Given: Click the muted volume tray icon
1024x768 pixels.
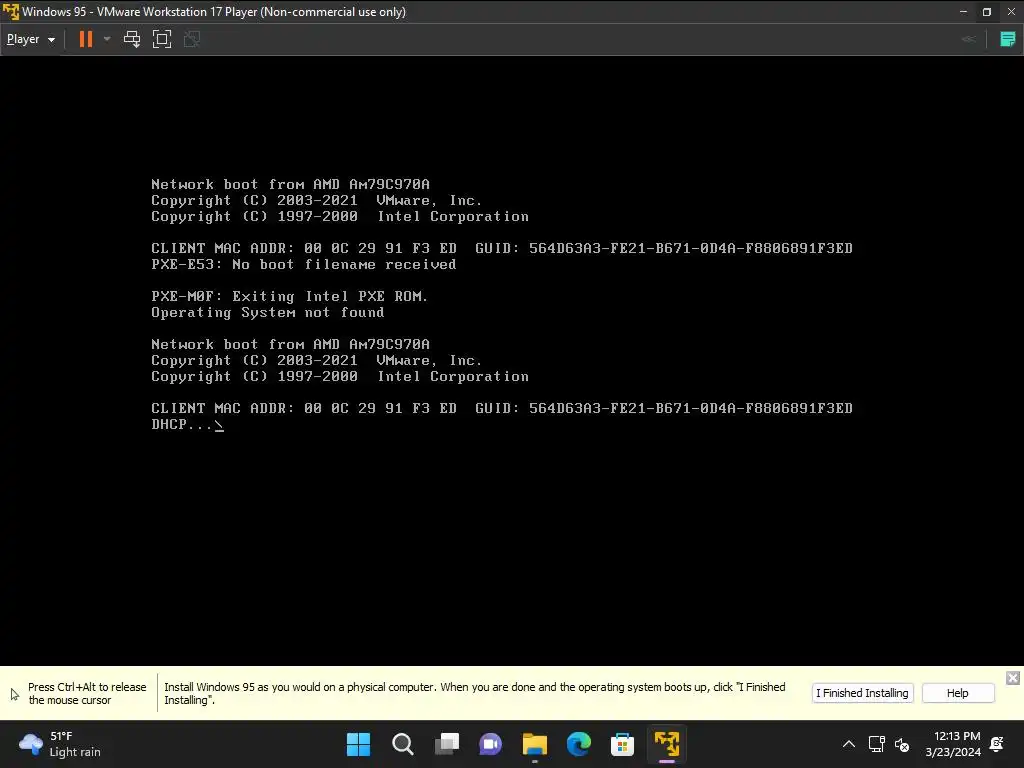Looking at the screenshot, I should pyautogui.click(x=902, y=744).
